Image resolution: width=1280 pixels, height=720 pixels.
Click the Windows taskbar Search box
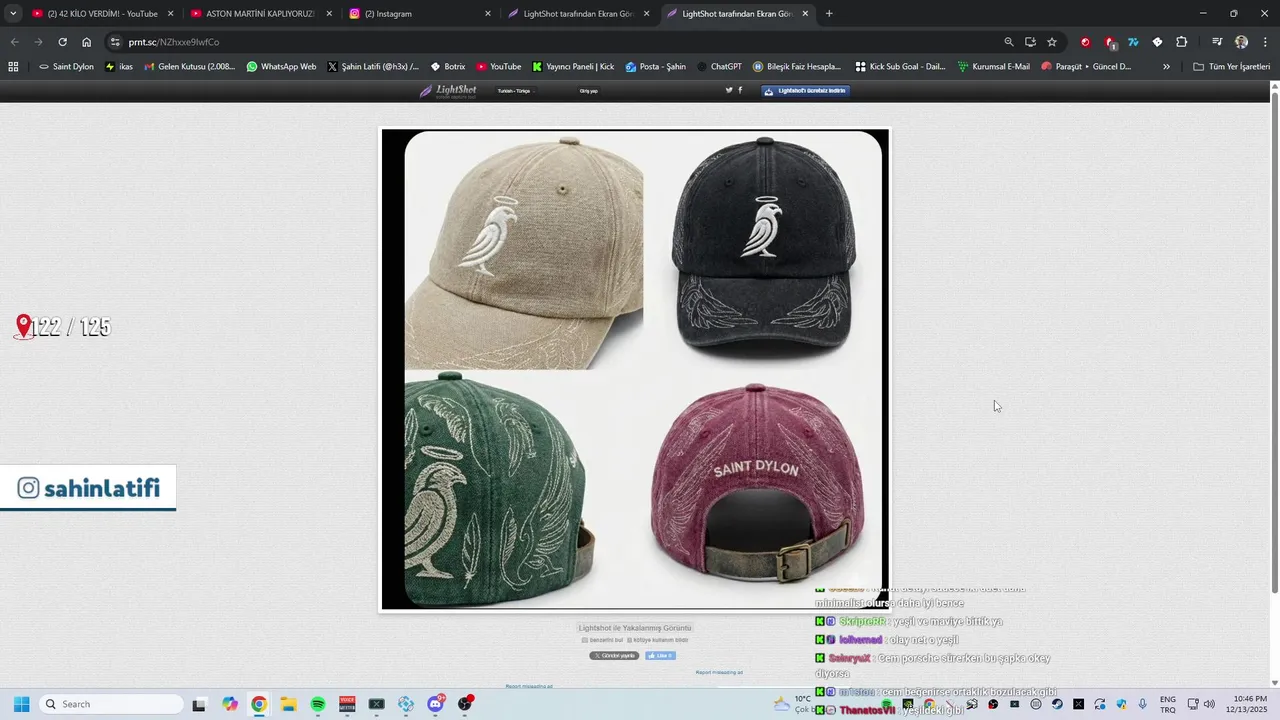click(111, 704)
